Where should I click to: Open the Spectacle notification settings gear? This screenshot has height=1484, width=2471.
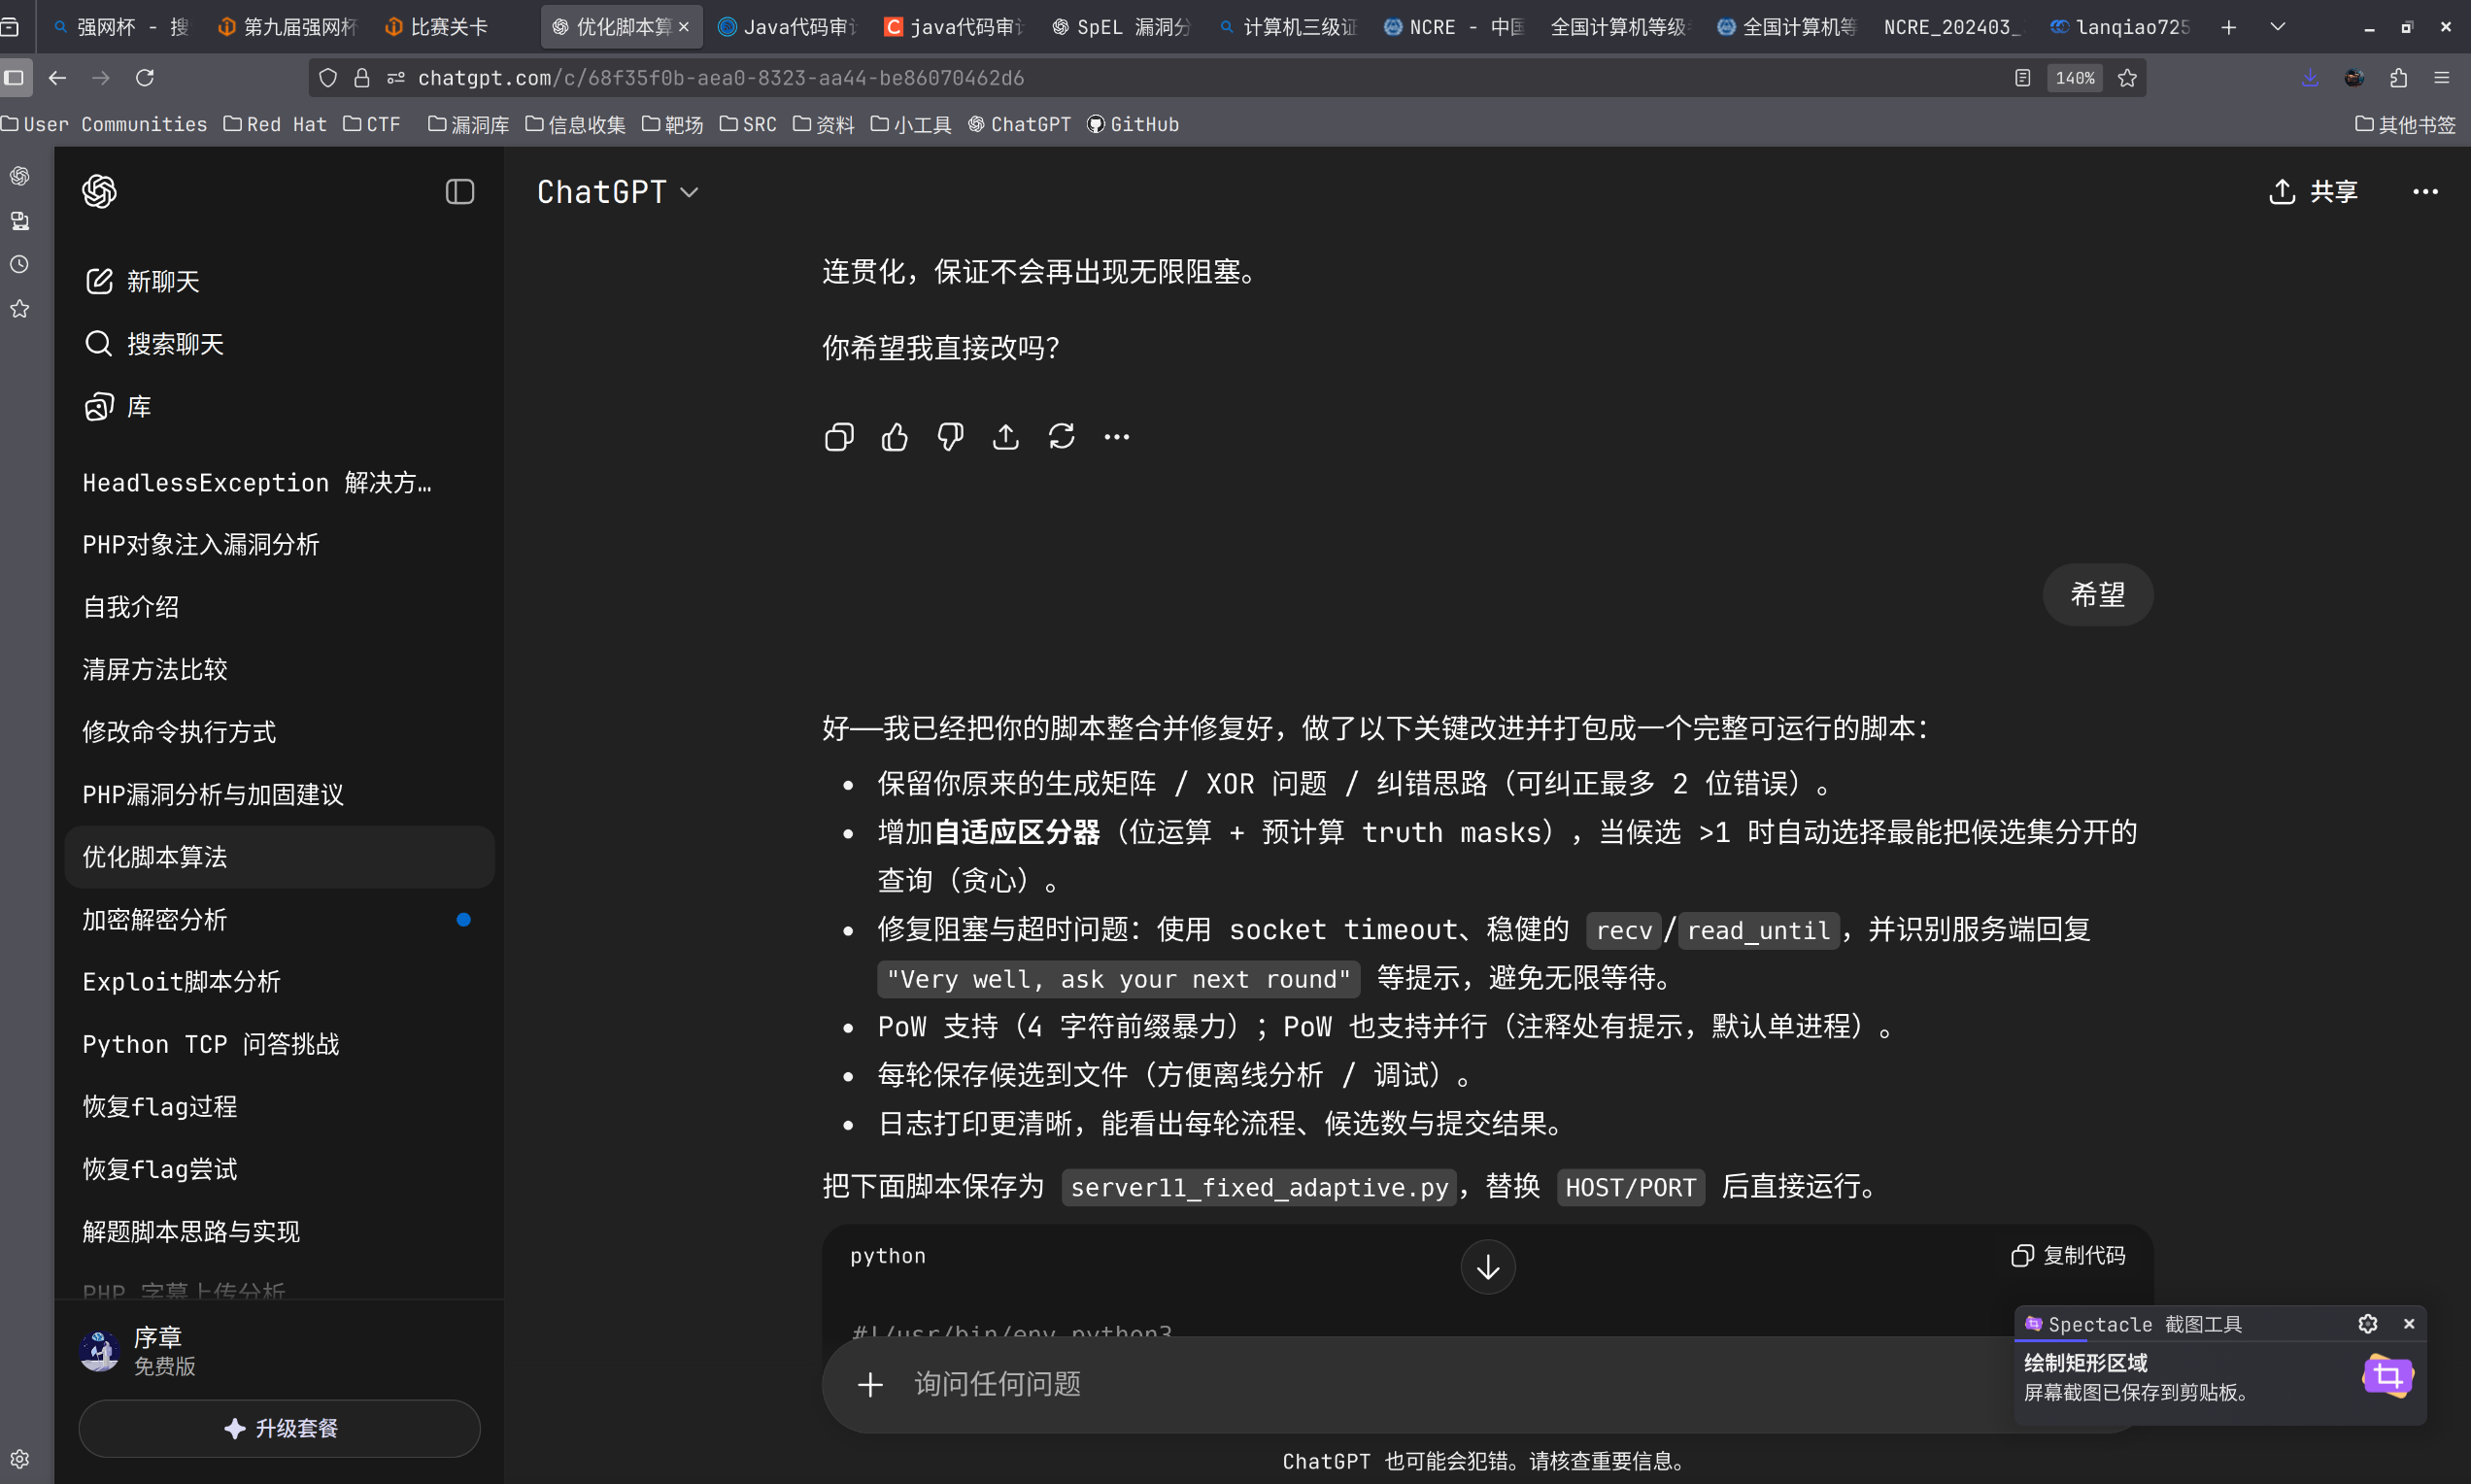(2367, 1324)
